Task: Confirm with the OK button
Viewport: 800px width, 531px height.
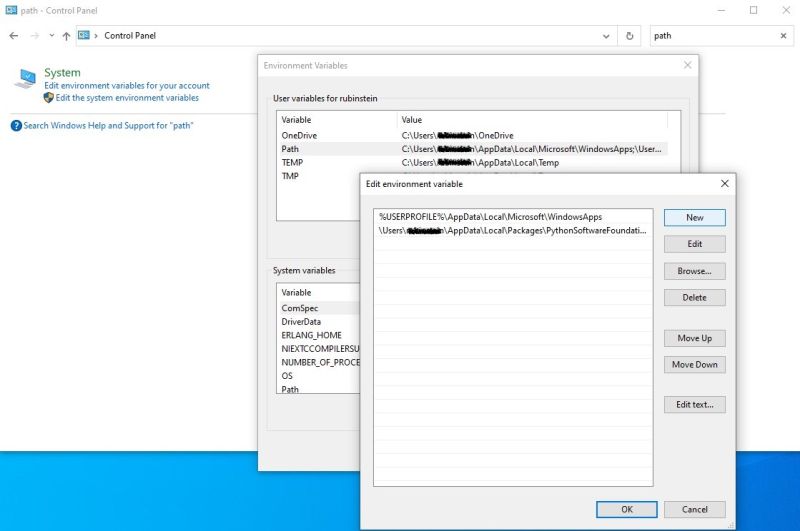Action: click(627, 510)
